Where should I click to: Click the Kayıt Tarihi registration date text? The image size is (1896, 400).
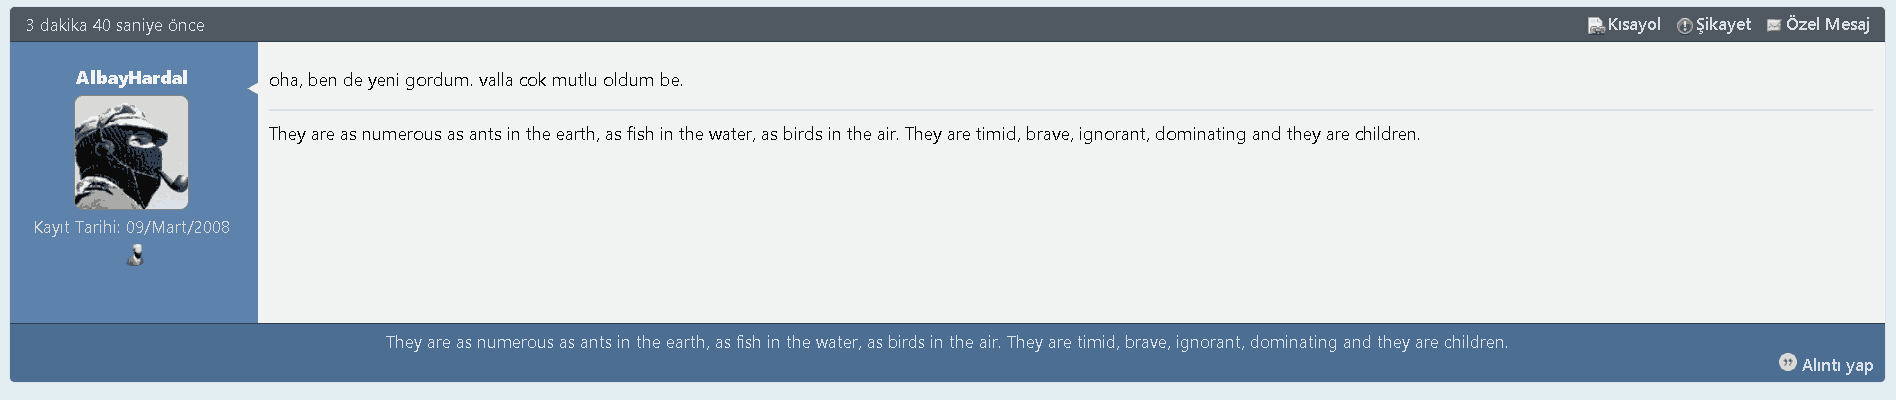(131, 227)
